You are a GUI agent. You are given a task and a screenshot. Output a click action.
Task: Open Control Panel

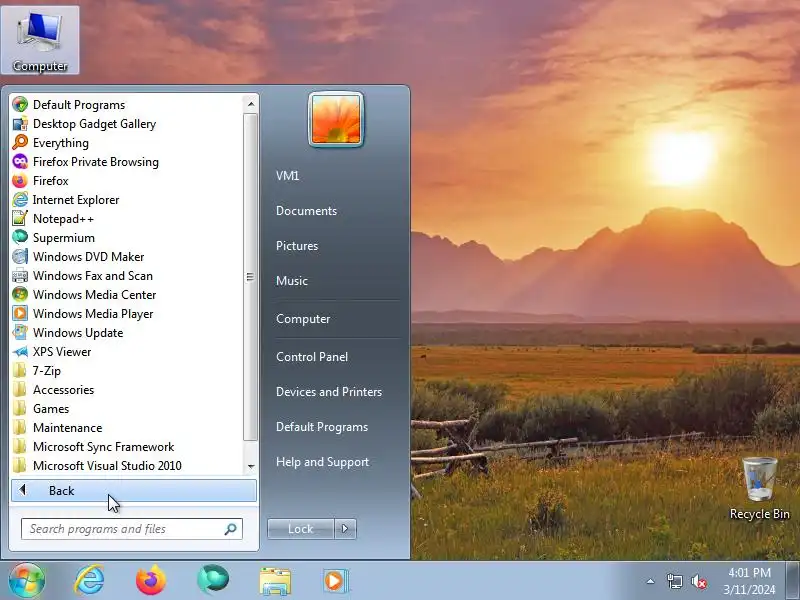(x=312, y=357)
